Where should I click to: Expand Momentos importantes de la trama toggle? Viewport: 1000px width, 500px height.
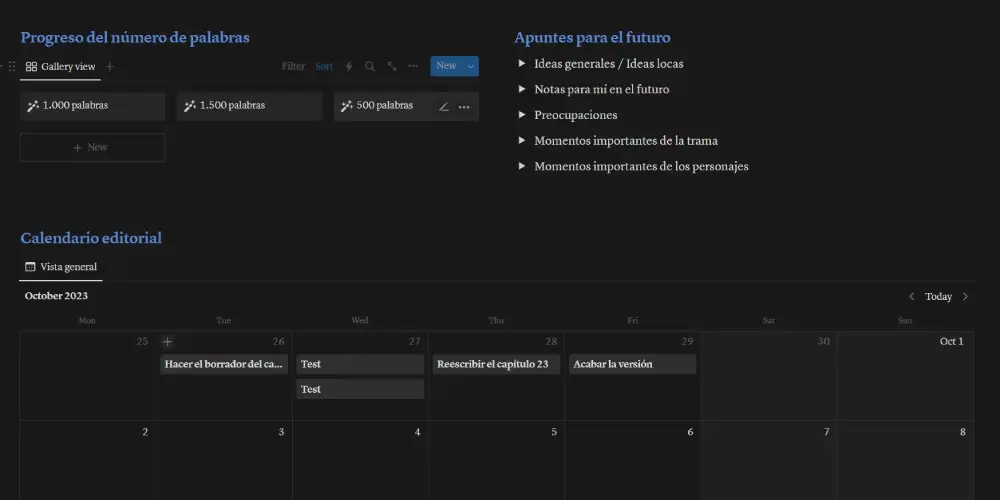click(522, 141)
